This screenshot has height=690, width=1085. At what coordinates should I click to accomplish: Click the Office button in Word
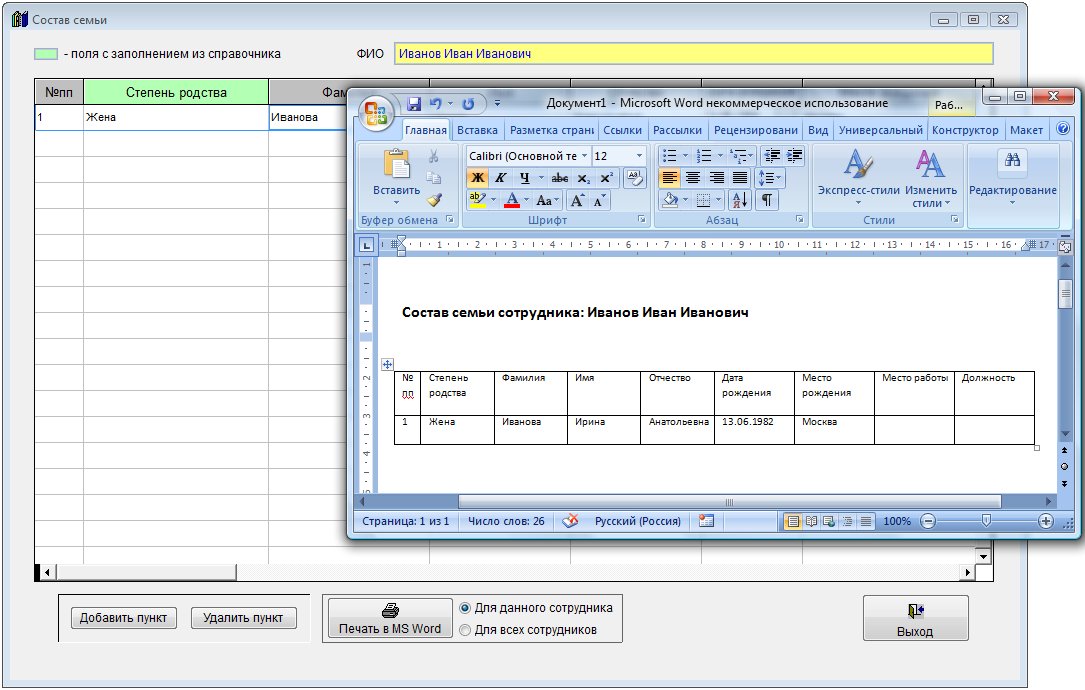point(378,112)
